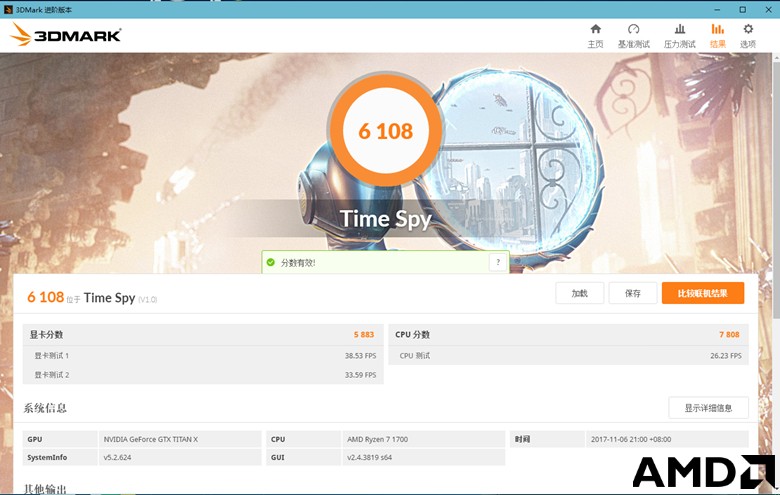Click the 系统信息 section heading

pyautogui.click(x=45, y=408)
